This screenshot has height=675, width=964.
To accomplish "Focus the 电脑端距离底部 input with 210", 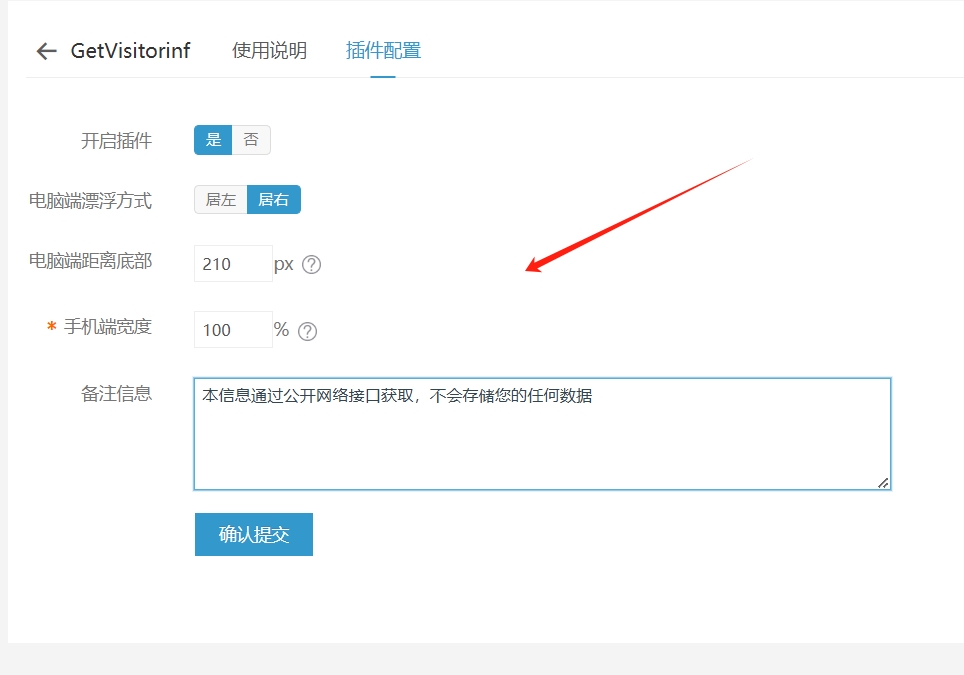I will coord(233,264).
